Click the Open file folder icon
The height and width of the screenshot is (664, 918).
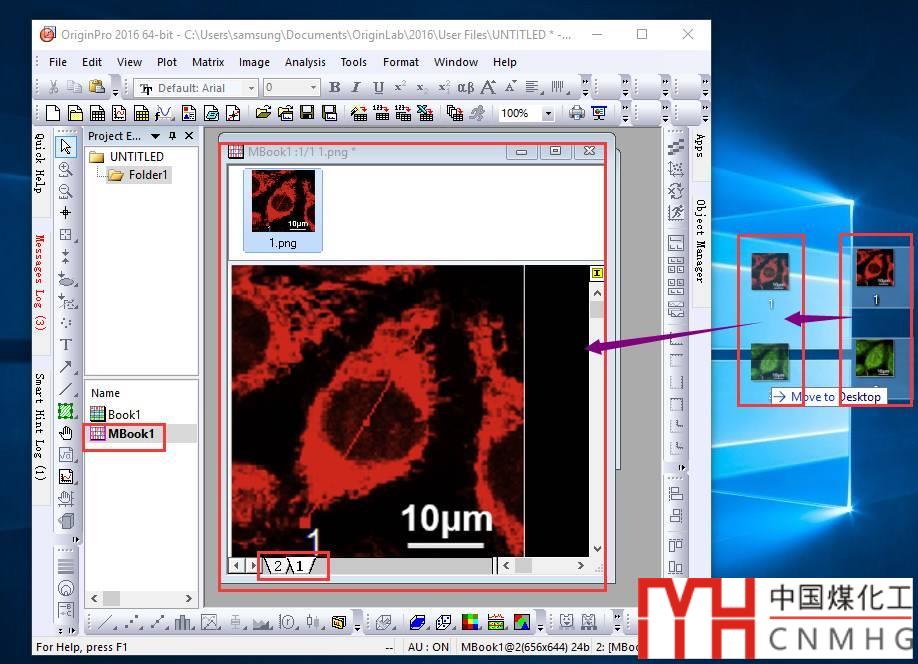[x=263, y=114]
